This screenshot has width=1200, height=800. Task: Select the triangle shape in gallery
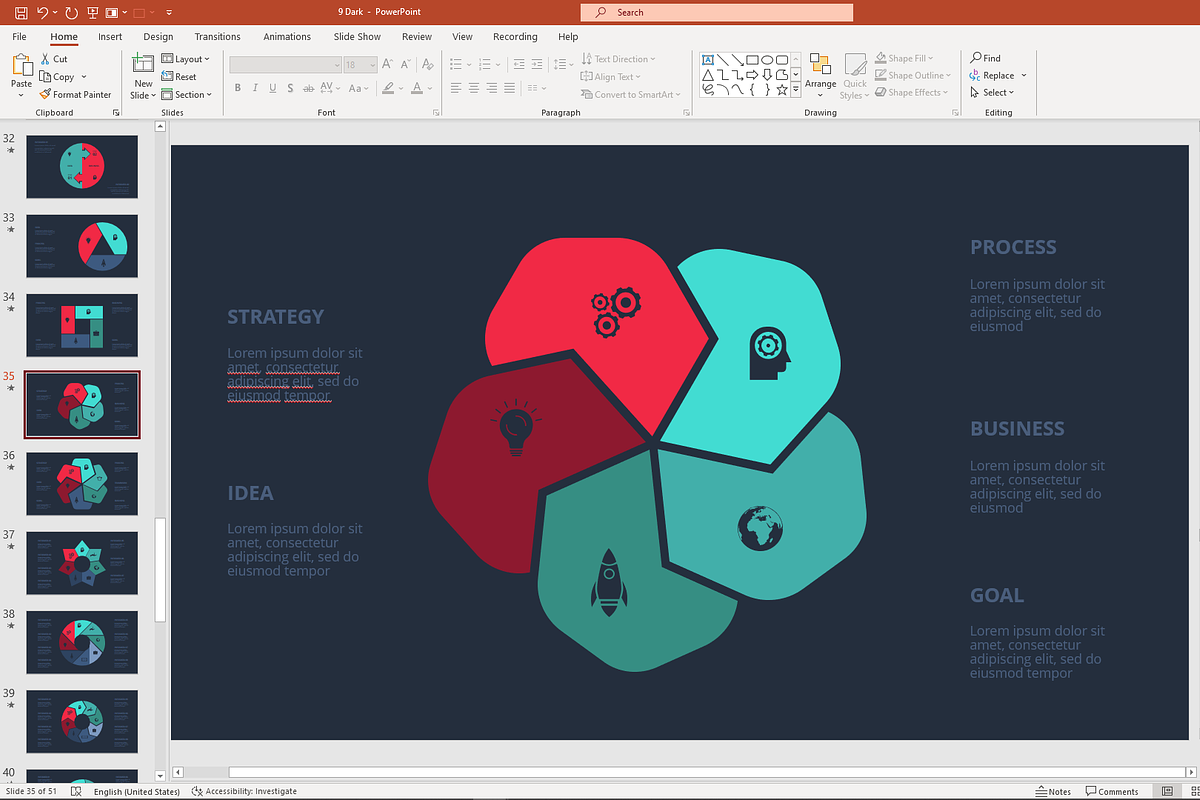tap(708, 74)
